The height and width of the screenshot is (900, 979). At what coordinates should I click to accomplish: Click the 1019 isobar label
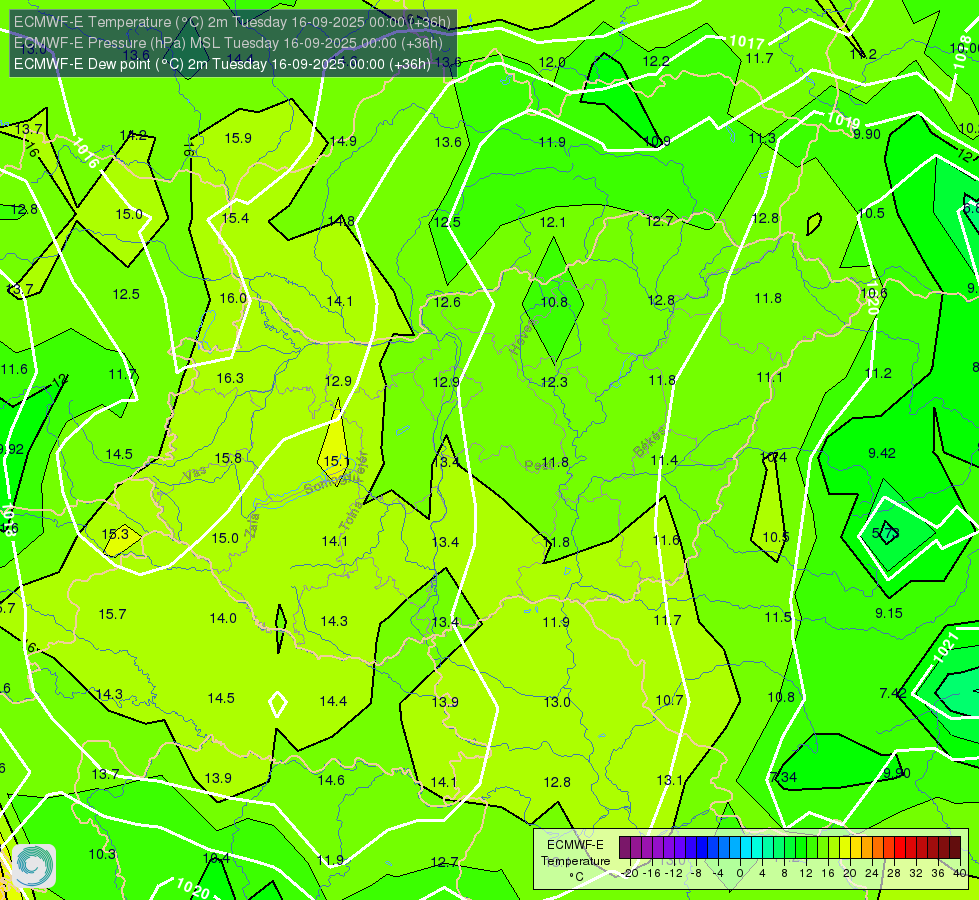pos(844,119)
